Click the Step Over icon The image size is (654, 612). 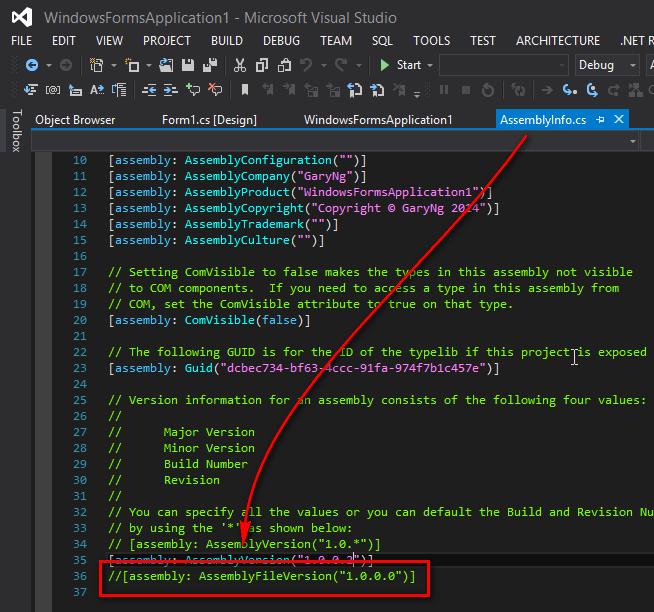pos(592,90)
